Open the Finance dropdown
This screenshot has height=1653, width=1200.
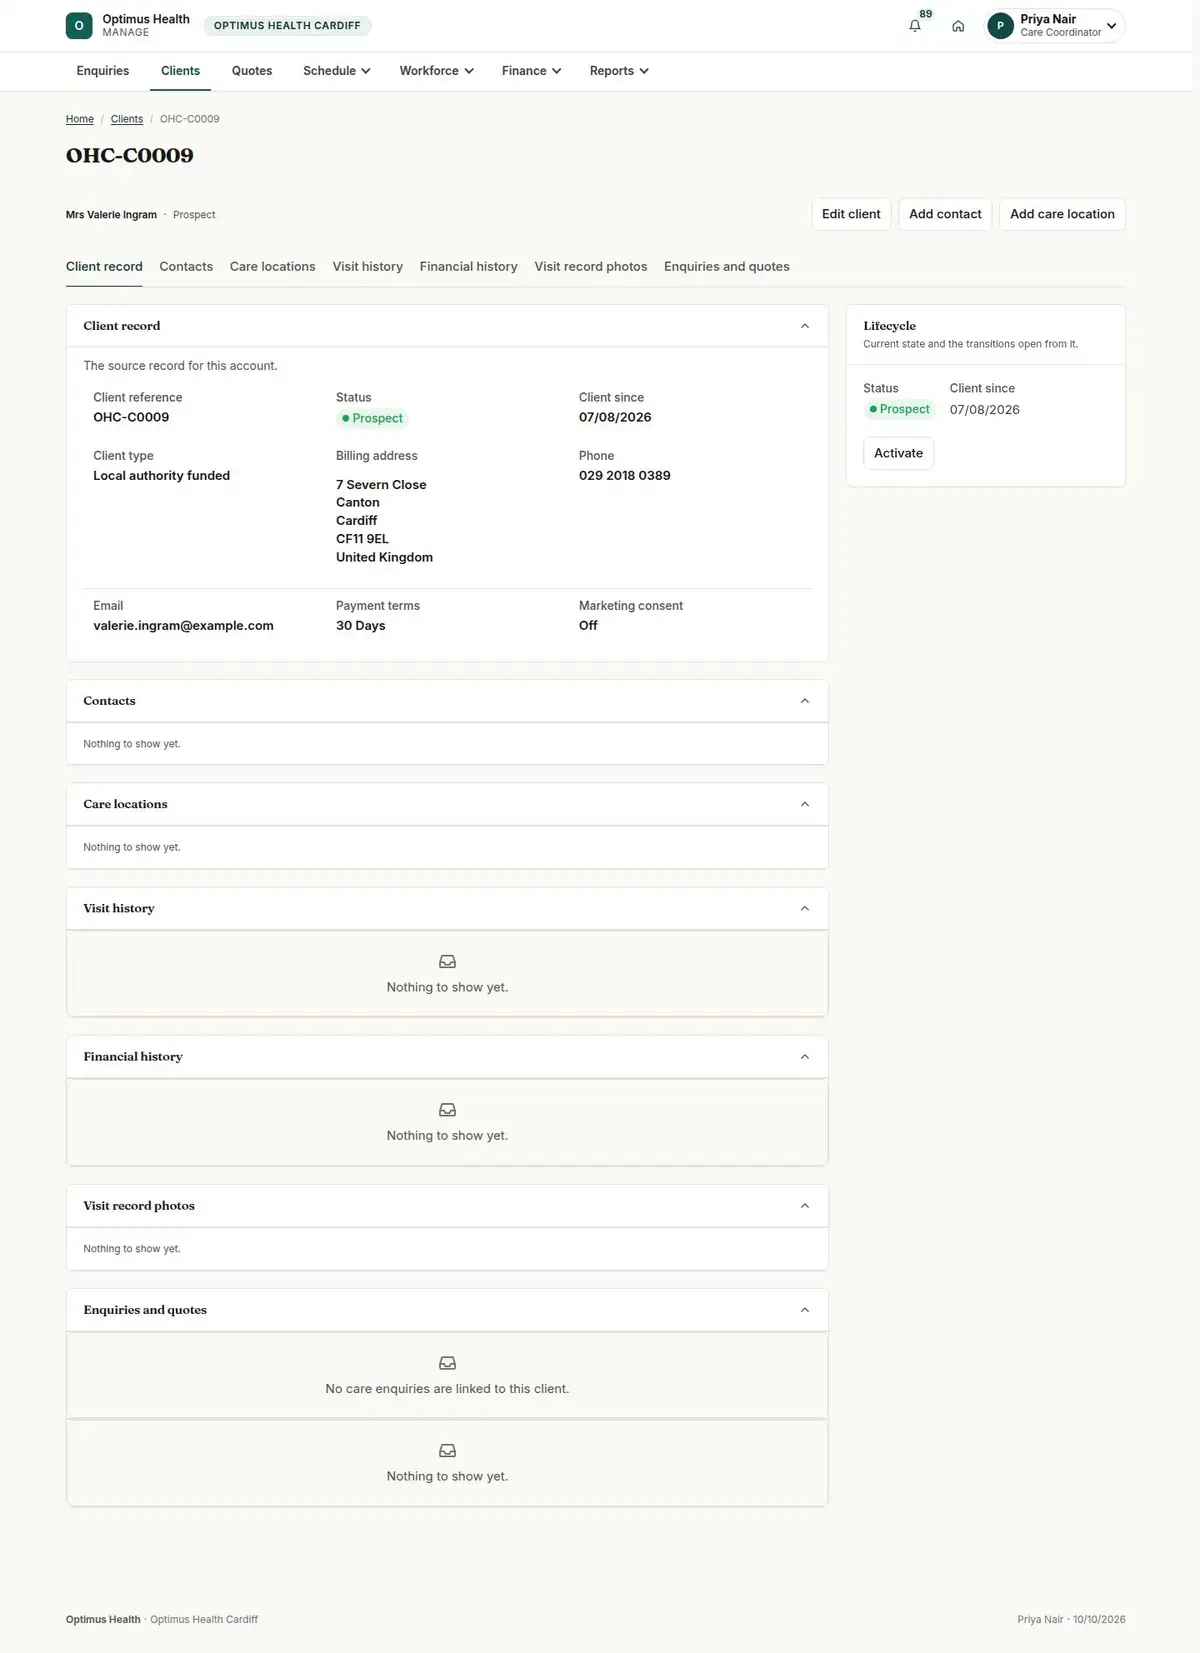(532, 71)
